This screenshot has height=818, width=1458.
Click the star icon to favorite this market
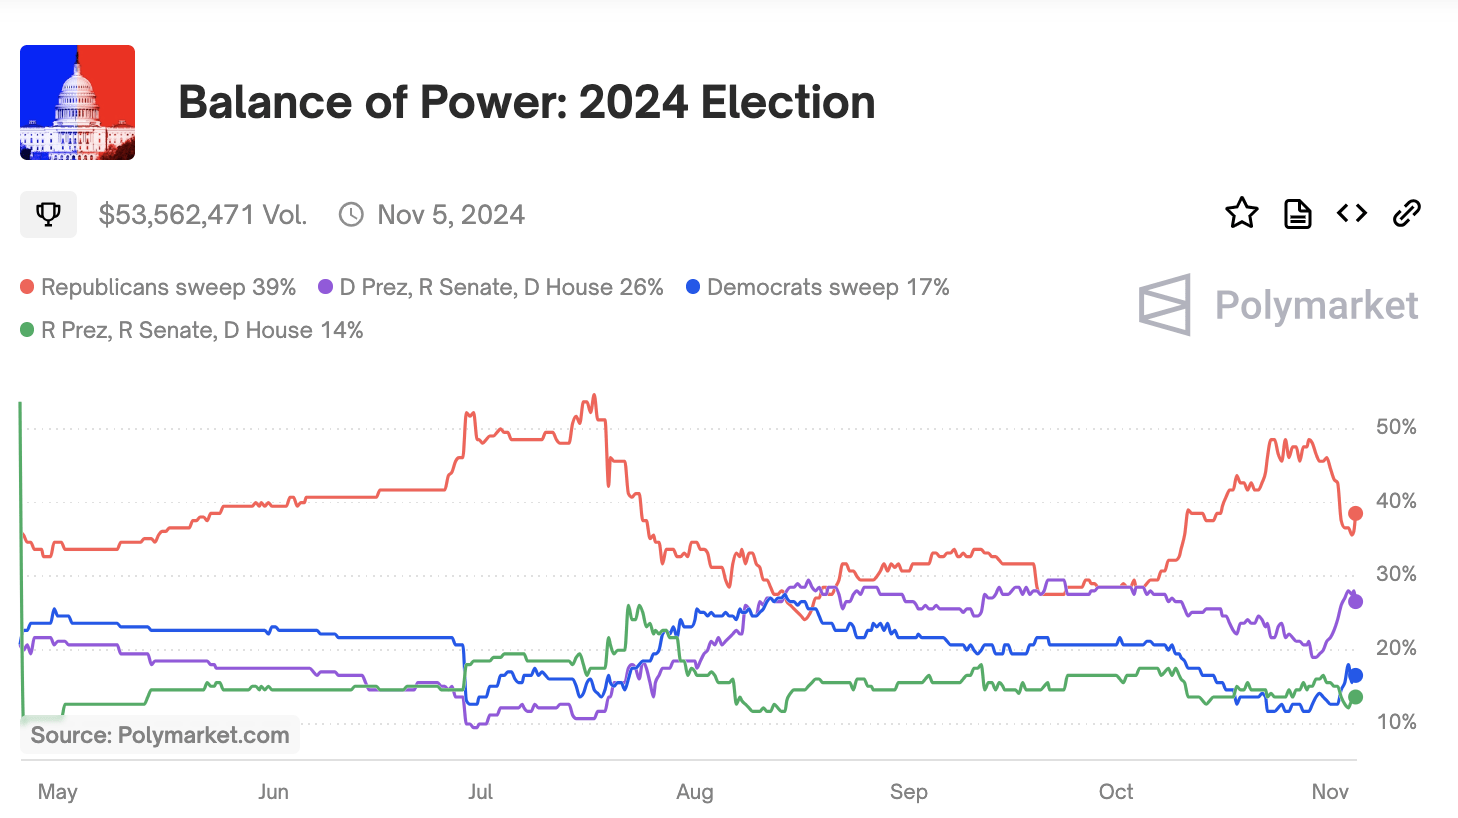tap(1242, 213)
